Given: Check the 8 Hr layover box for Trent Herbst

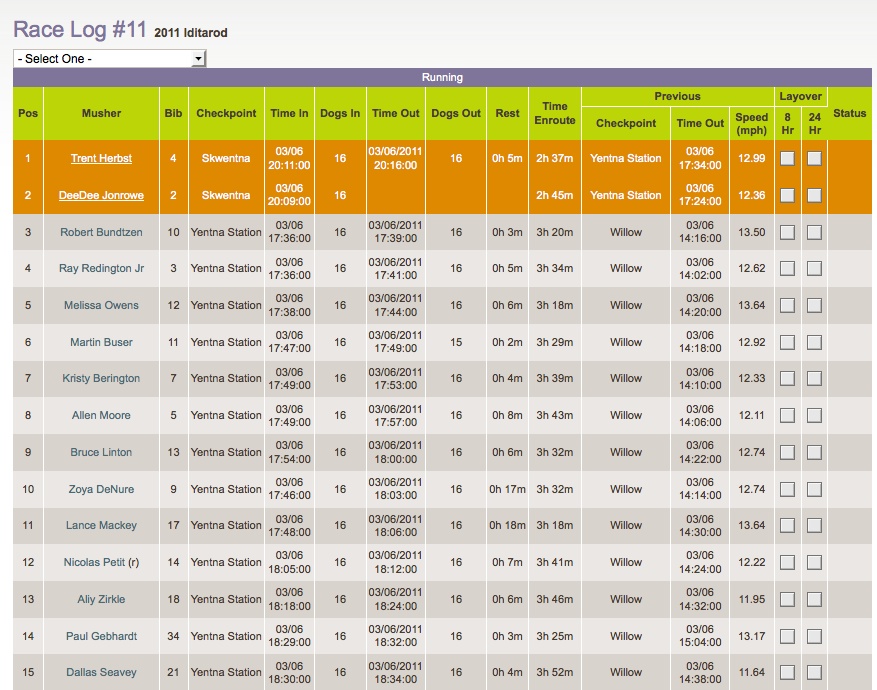Looking at the screenshot, I should [788, 158].
